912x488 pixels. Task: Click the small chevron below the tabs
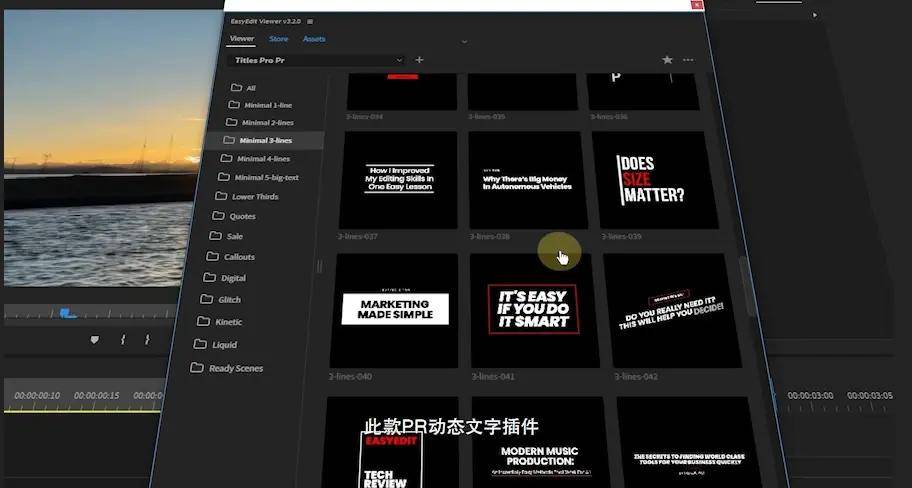[464, 42]
